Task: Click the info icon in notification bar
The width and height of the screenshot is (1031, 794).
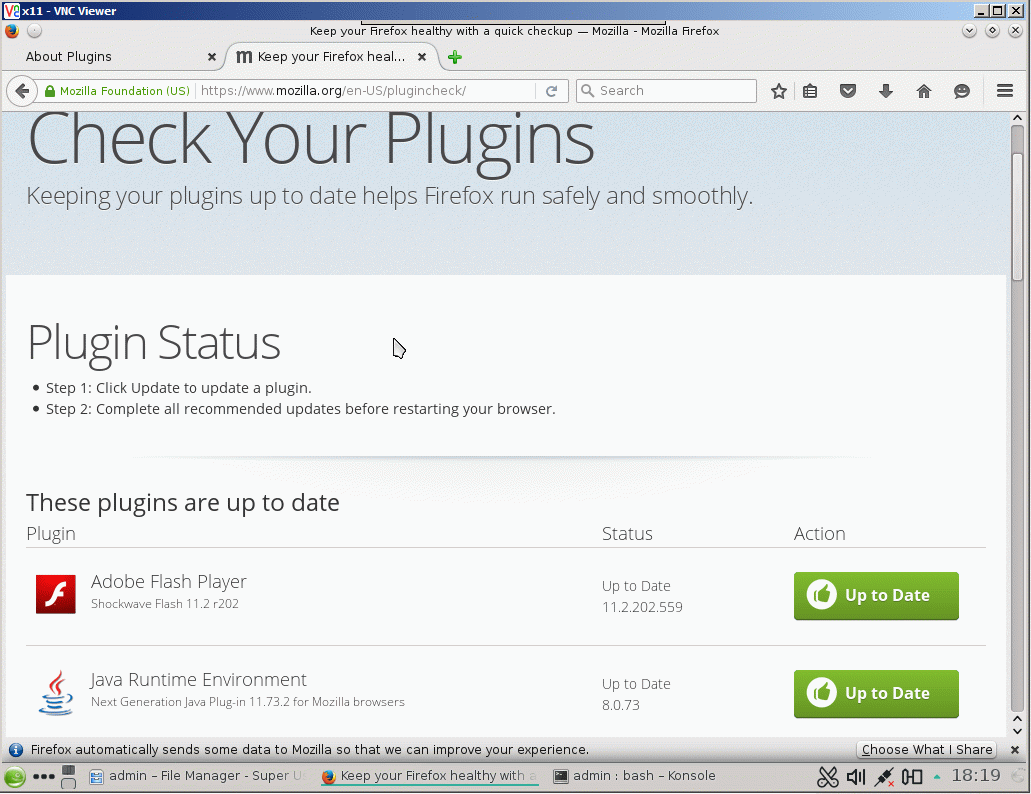Action: 16,749
